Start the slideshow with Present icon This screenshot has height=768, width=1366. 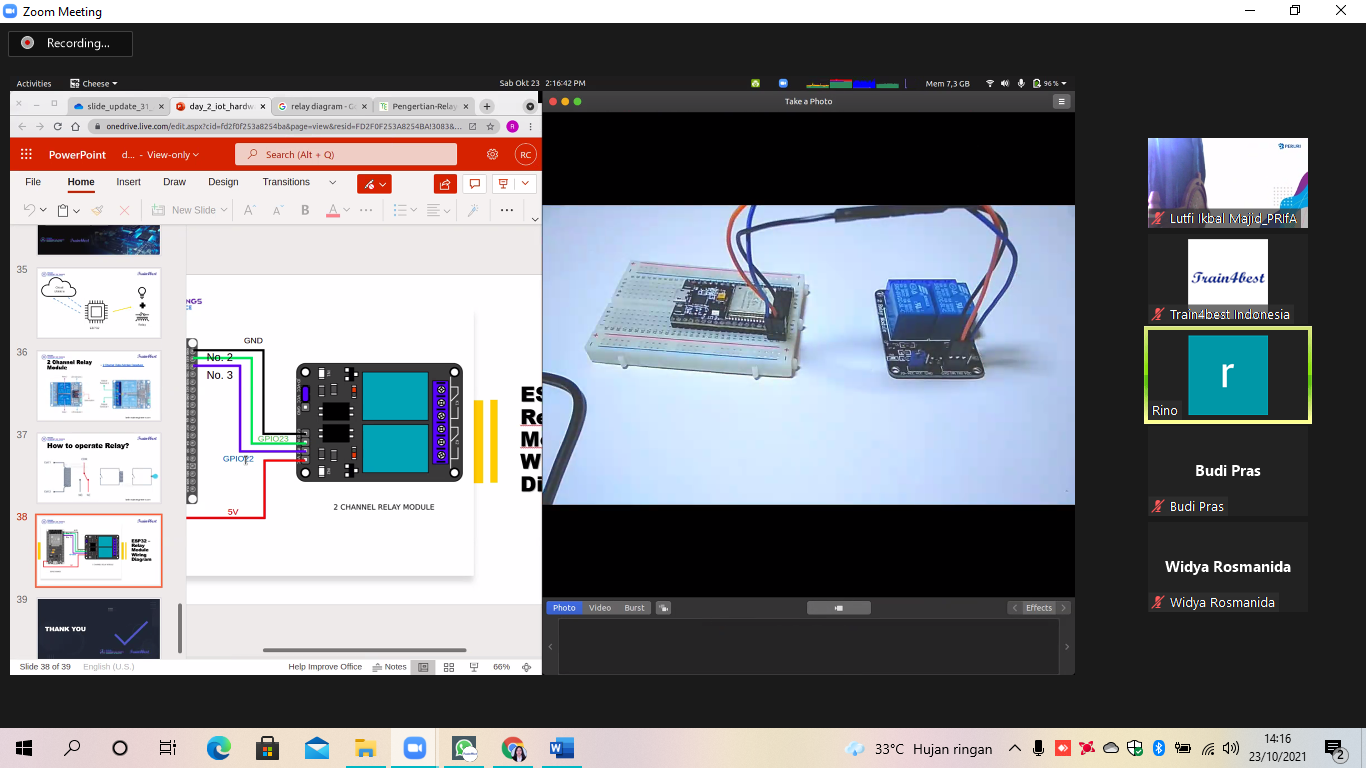point(503,184)
